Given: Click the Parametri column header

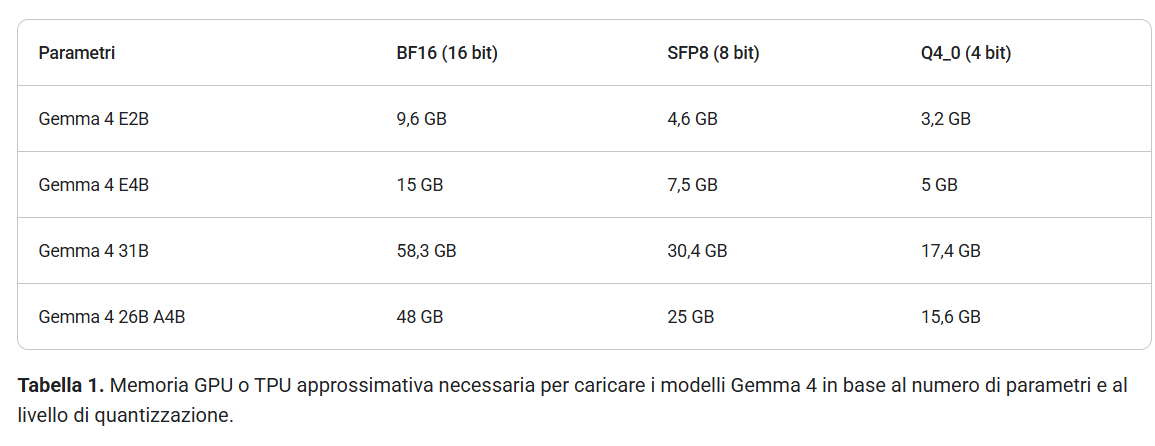Looking at the screenshot, I should pos(77,53).
